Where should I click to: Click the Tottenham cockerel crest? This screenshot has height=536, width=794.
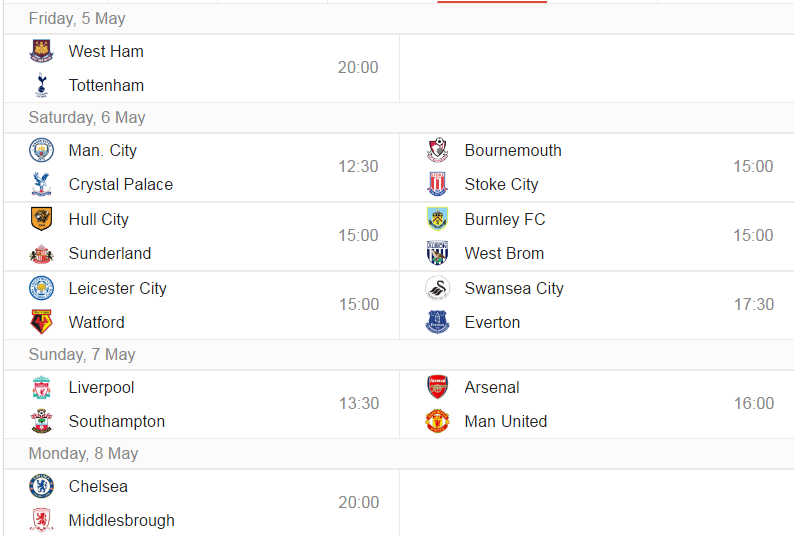point(42,85)
